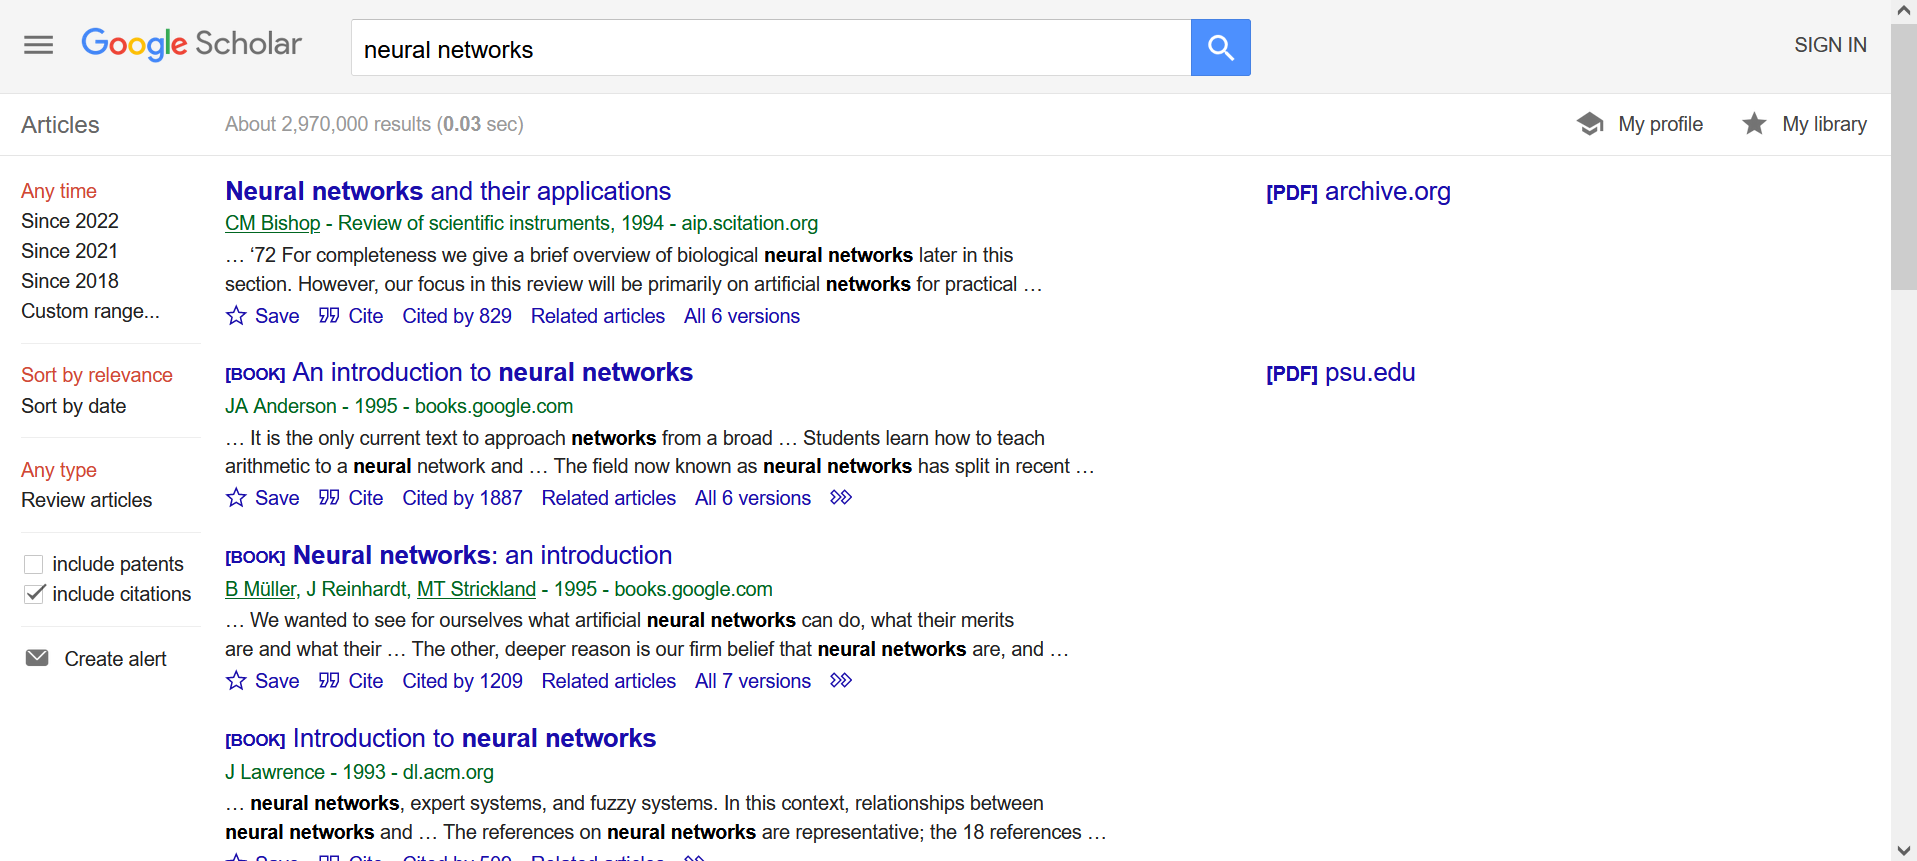The width and height of the screenshot is (1917, 861).
Task: Filter results Since 2021
Action: point(70,251)
